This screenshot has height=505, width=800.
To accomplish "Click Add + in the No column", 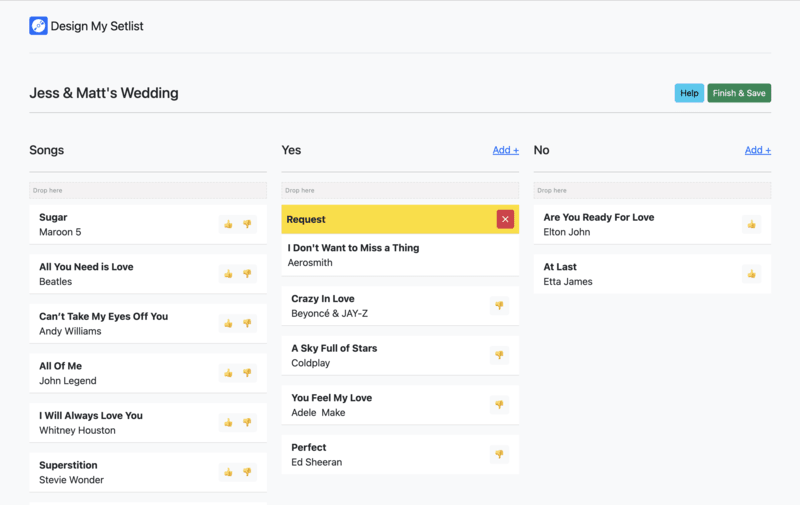I will tap(758, 150).
